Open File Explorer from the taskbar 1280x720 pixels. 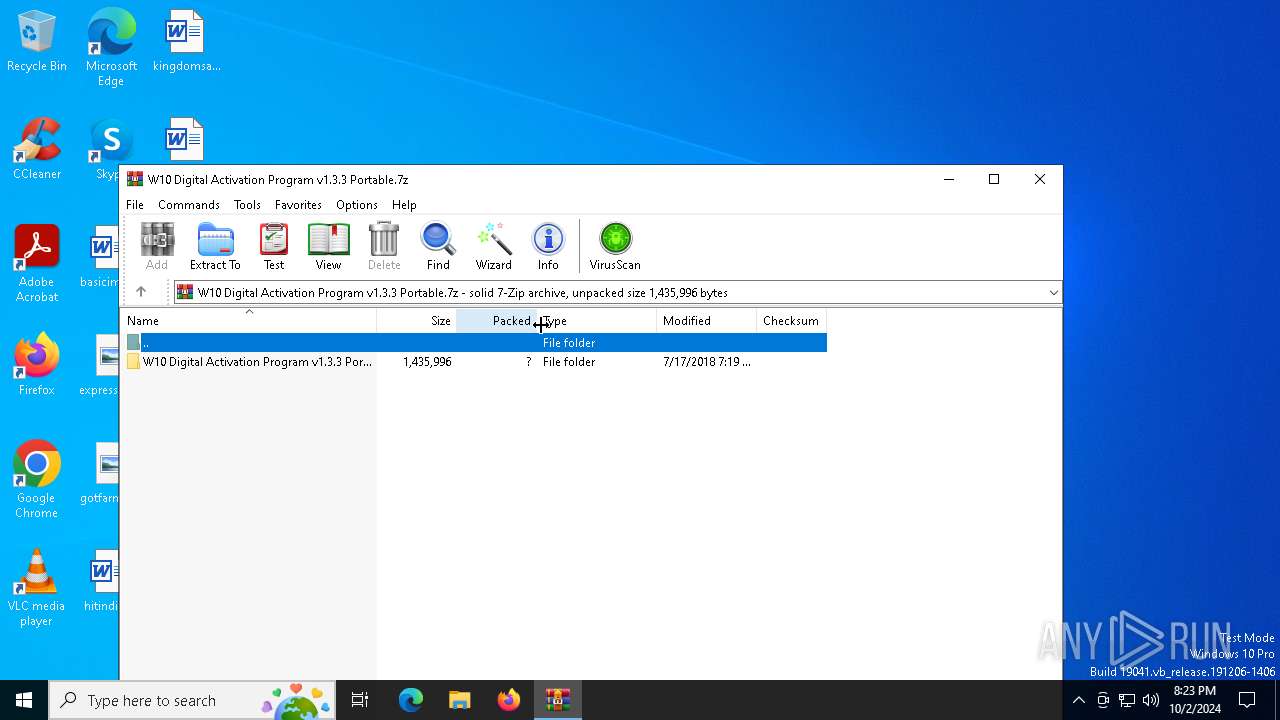(460, 700)
